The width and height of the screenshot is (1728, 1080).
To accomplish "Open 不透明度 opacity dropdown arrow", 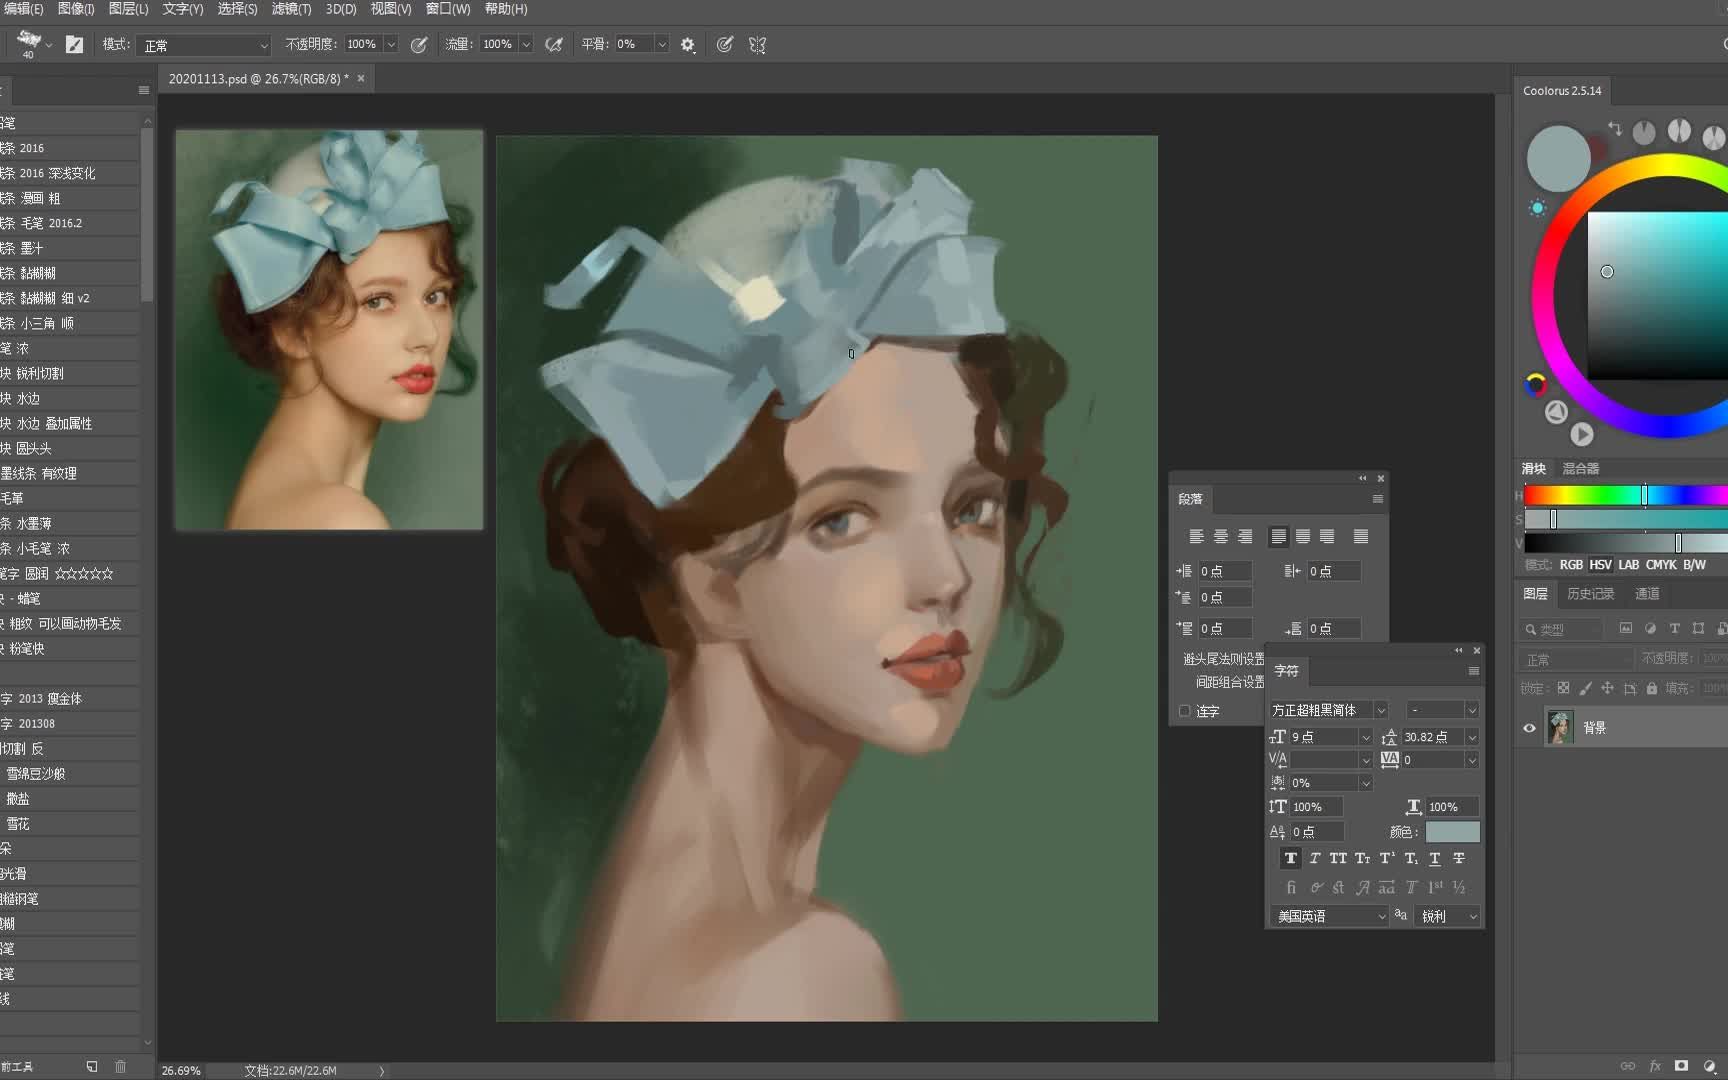I will pyautogui.click(x=391, y=44).
